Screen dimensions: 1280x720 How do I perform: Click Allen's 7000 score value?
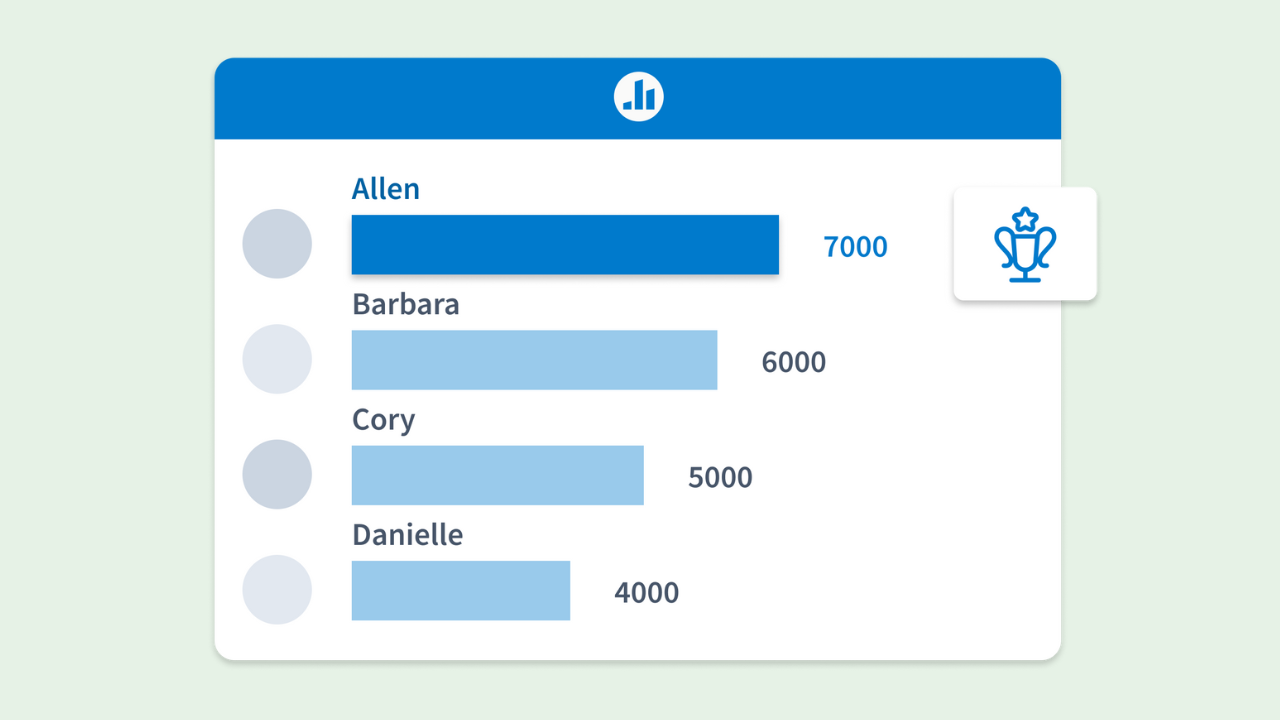(855, 246)
